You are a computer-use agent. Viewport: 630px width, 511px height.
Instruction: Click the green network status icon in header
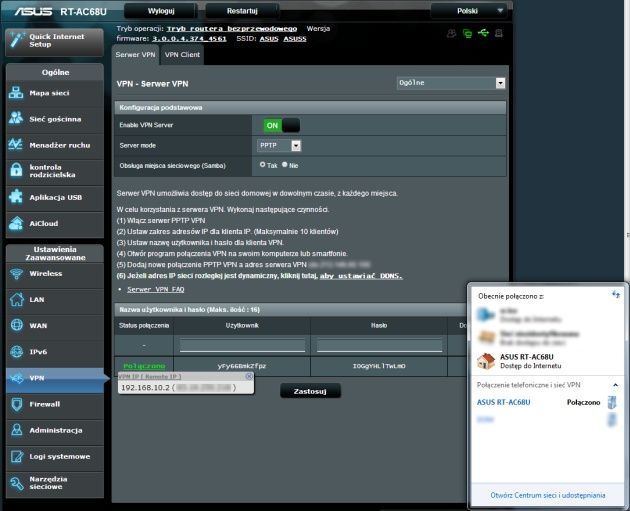click(x=467, y=33)
